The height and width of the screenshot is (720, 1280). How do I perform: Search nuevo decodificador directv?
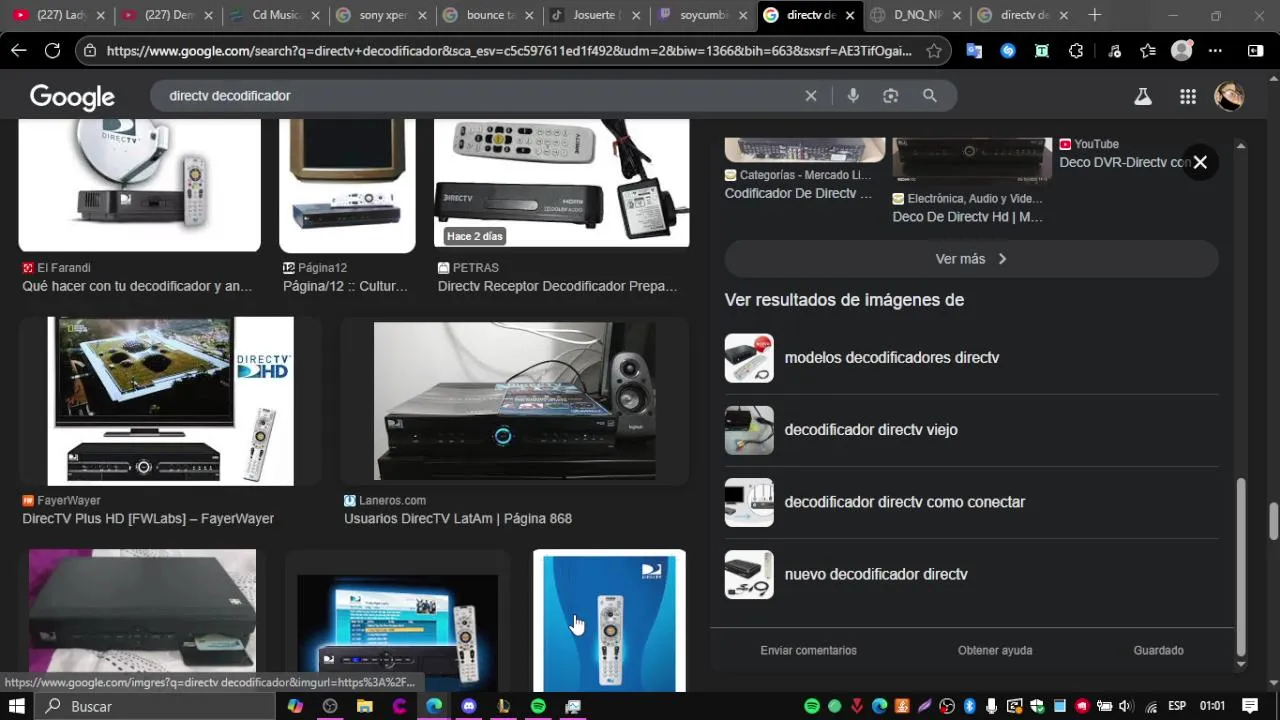(x=971, y=574)
